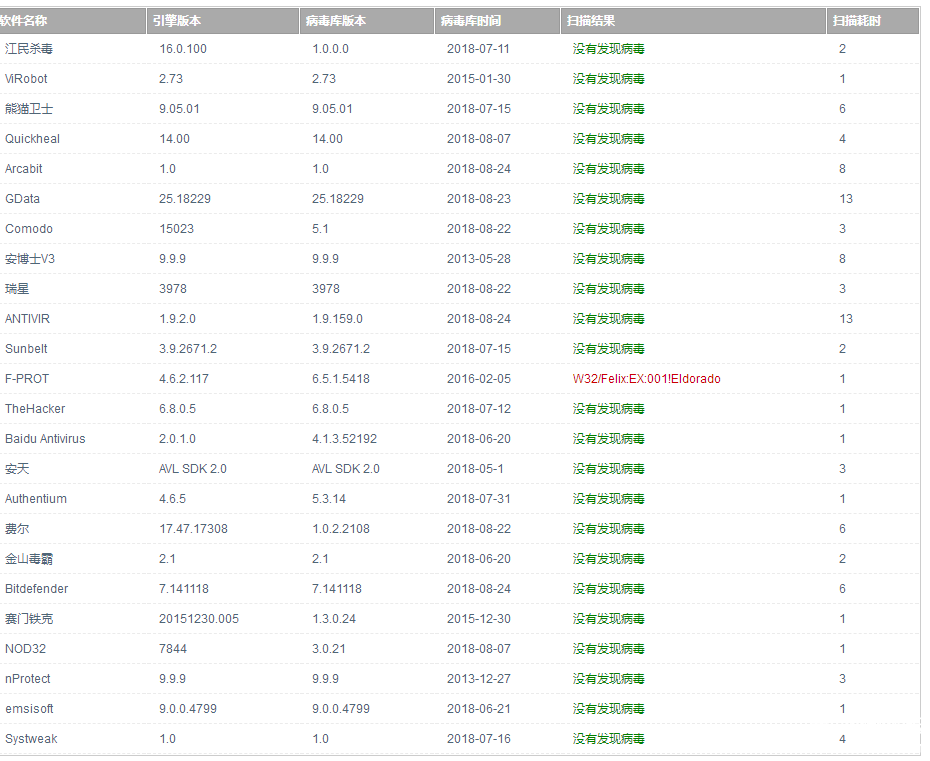Click the 引擎版本 column header
Viewport: 930px width, 761px height.
[177, 21]
